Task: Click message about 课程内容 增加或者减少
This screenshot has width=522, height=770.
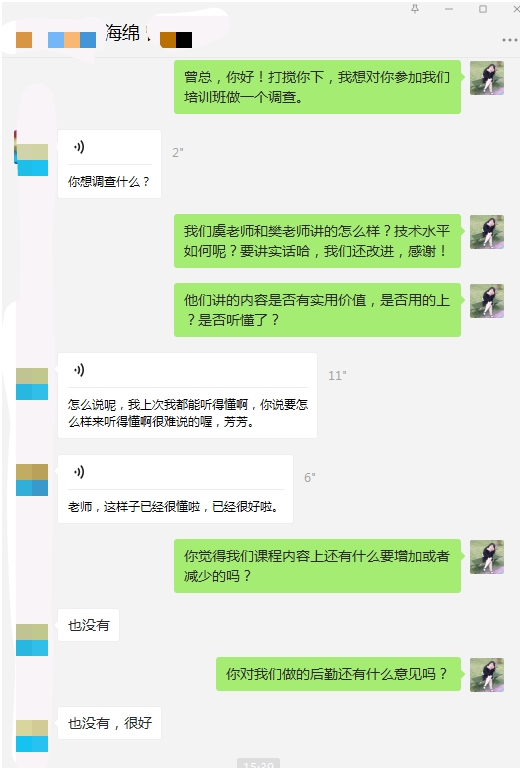Action: point(317,566)
